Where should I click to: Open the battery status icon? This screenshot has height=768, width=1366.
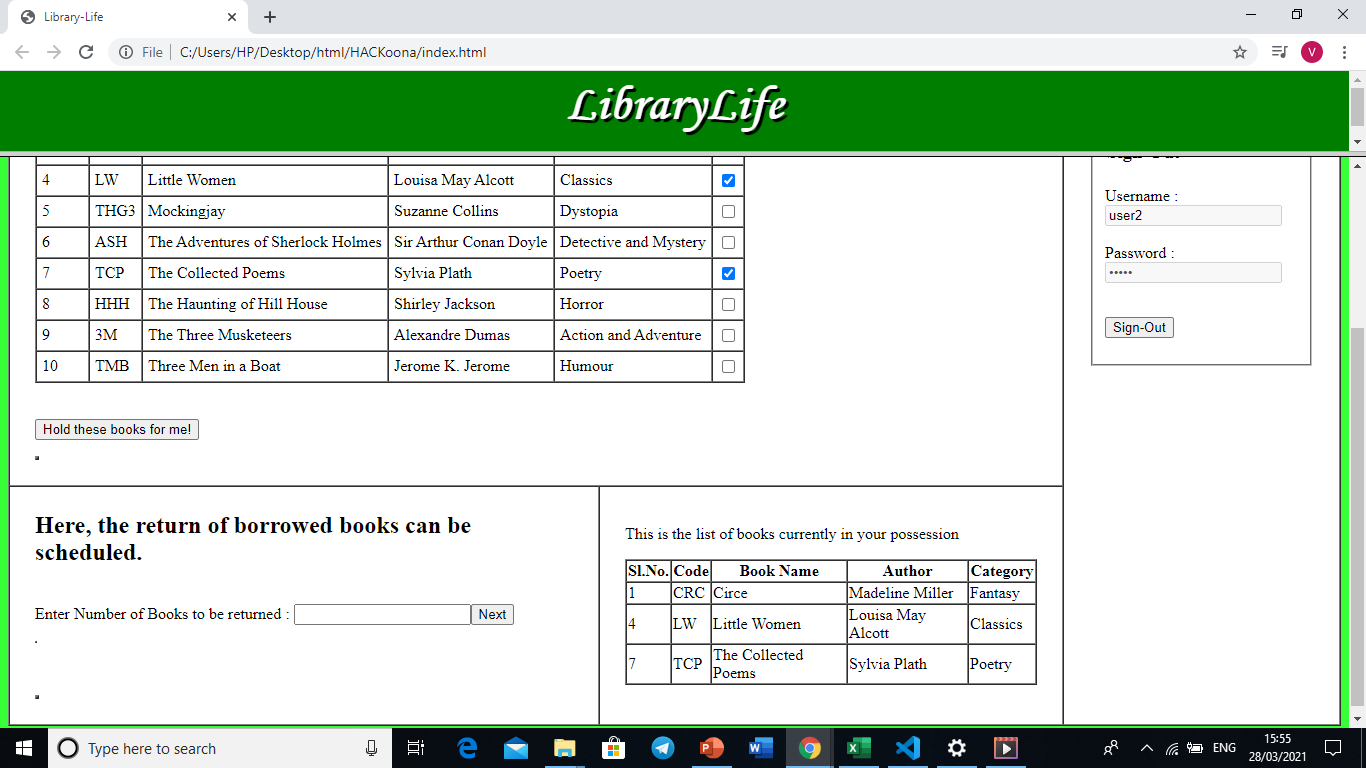tap(1194, 748)
